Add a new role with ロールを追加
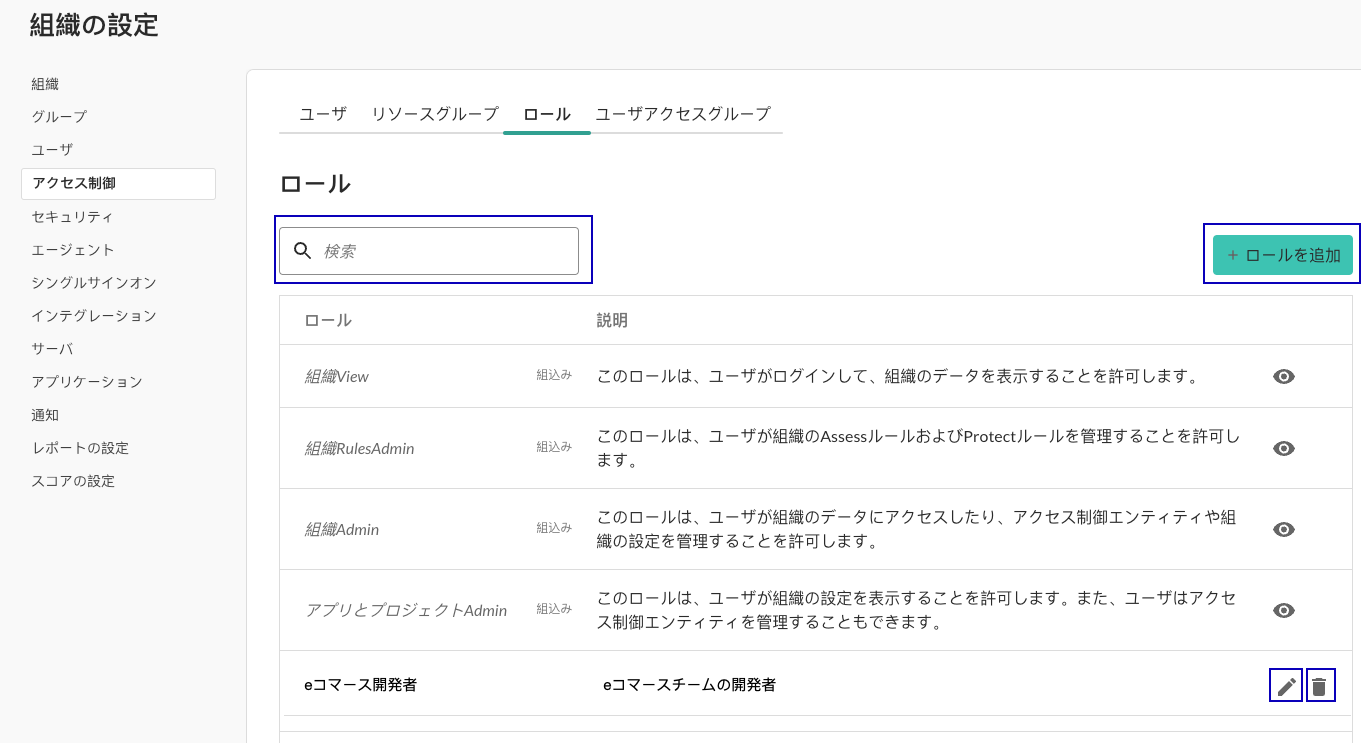 (x=1283, y=255)
